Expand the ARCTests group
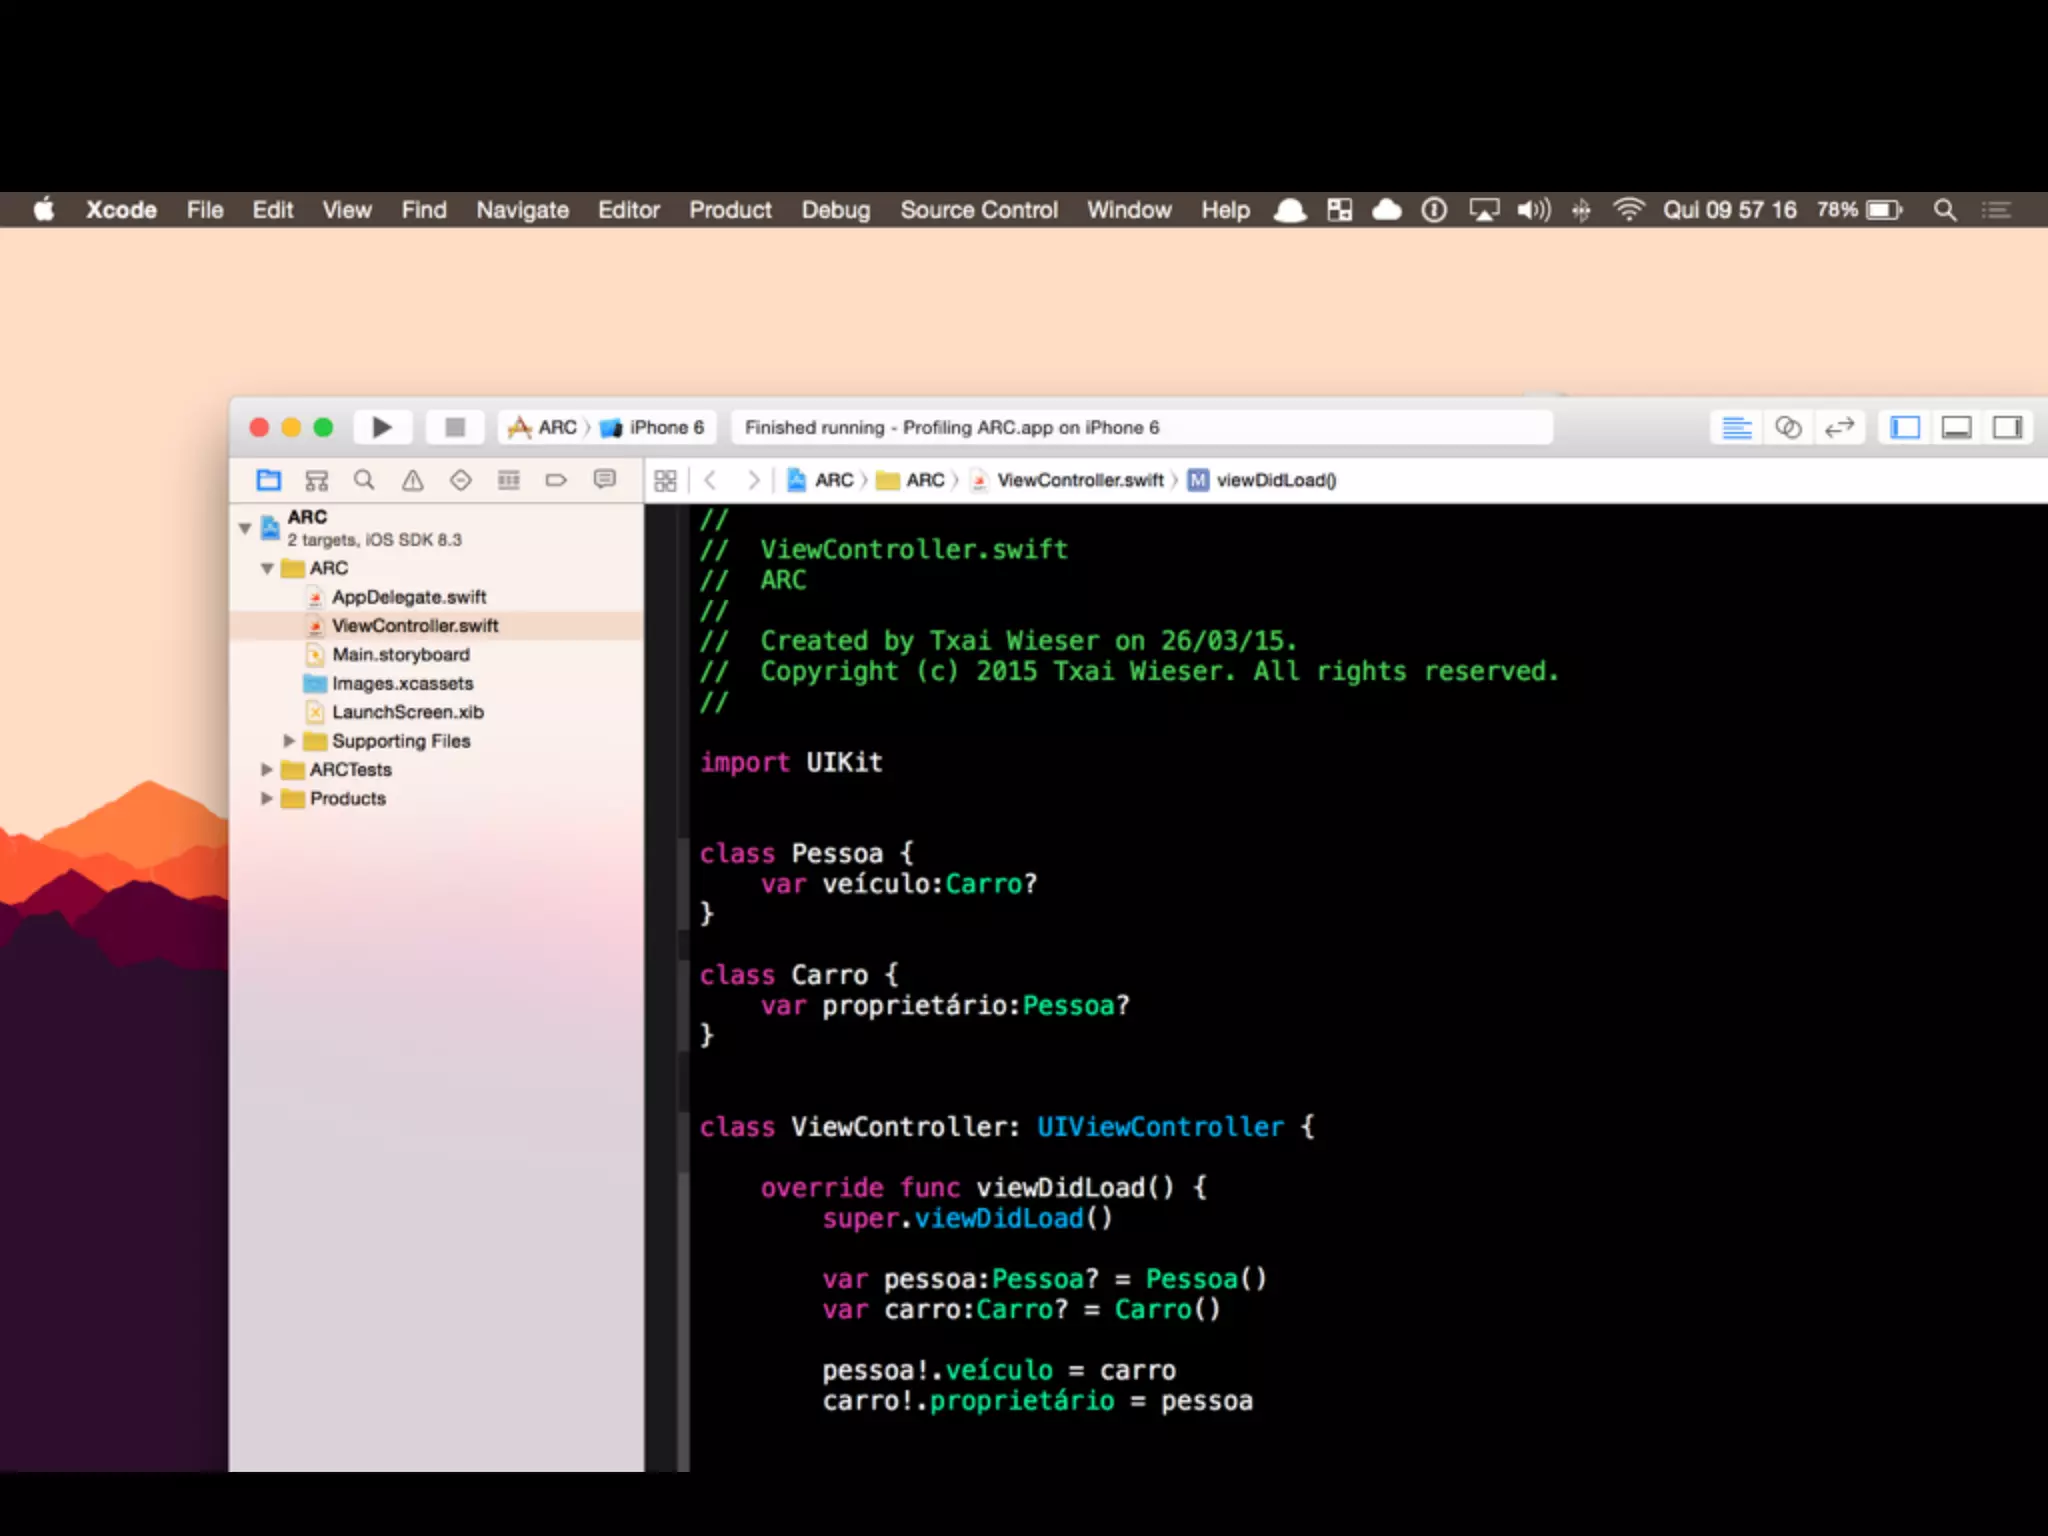The height and width of the screenshot is (1536, 2048). click(x=266, y=770)
